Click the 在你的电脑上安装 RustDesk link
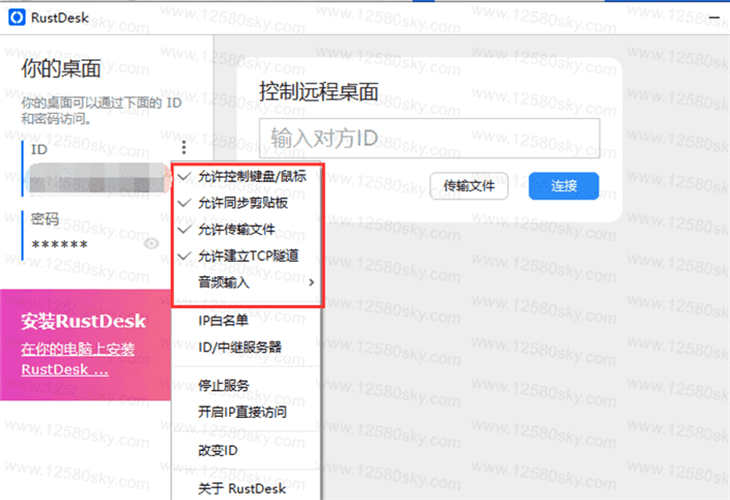The image size is (730, 500). [78, 359]
